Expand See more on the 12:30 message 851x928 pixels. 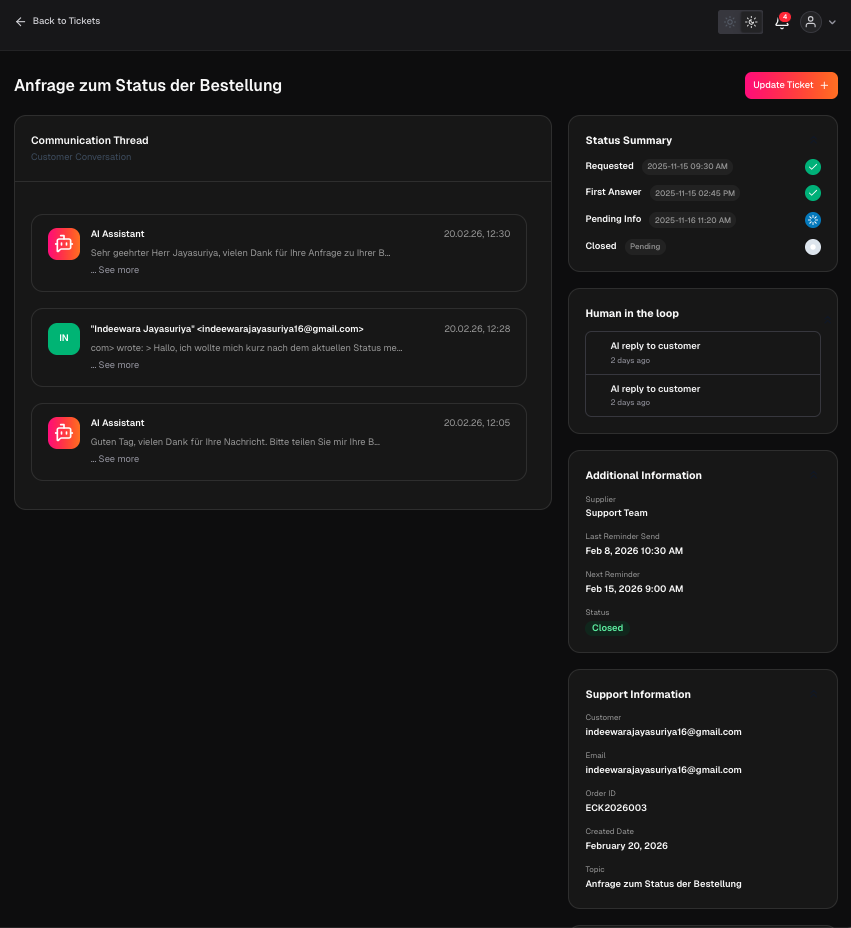[118, 270]
